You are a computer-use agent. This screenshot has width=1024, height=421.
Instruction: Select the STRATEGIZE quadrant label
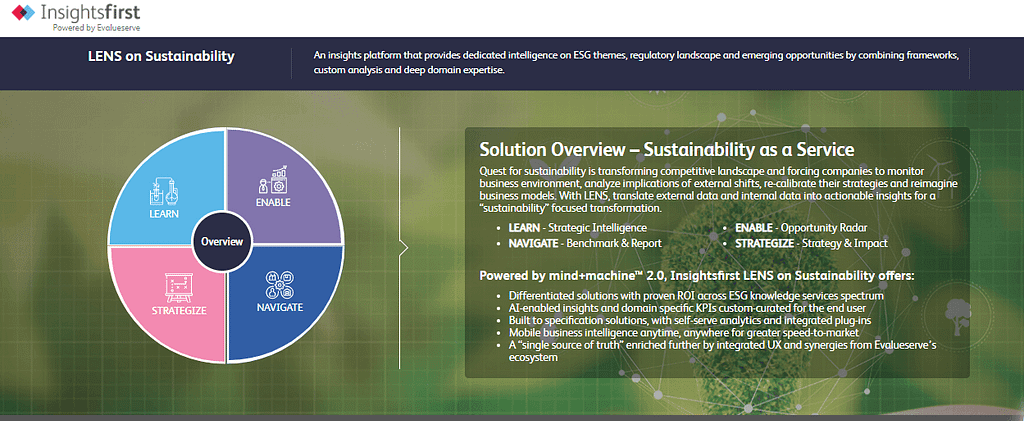click(179, 310)
